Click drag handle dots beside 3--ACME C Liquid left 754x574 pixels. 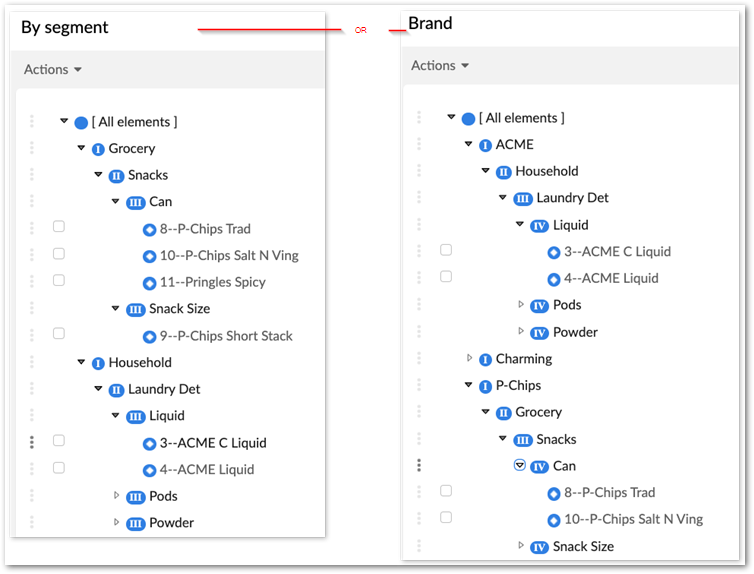(32, 442)
